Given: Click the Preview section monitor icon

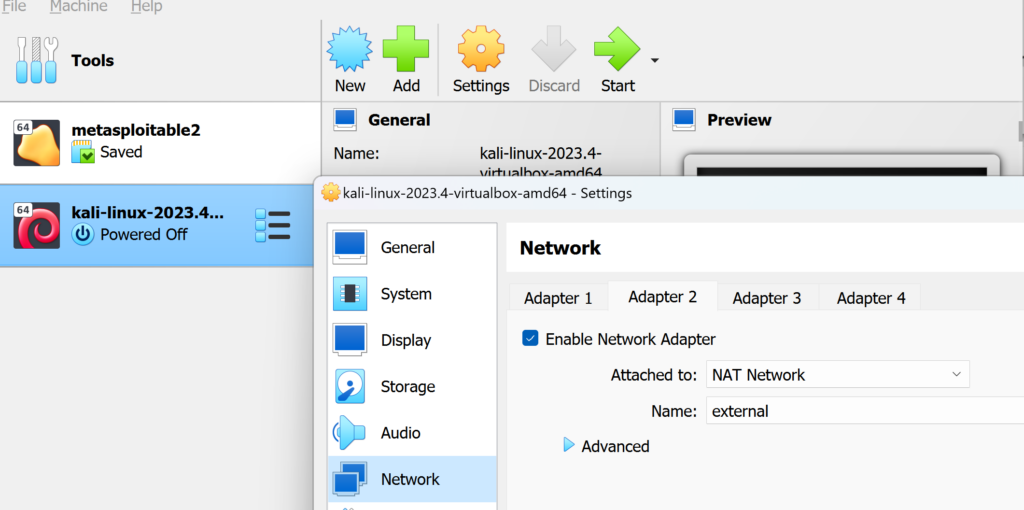Looking at the screenshot, I should point(684,120).
